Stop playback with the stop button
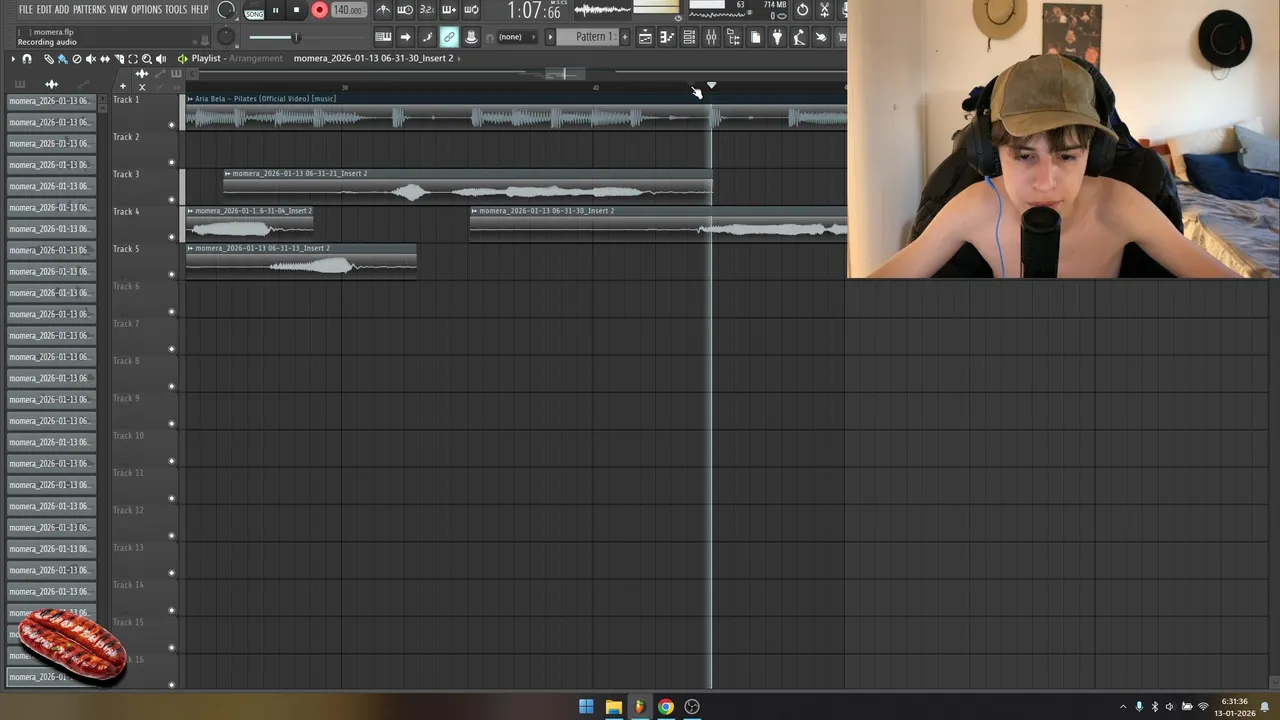The height and width of the screenshot is (720, 1280). click(x=296, y=10)
